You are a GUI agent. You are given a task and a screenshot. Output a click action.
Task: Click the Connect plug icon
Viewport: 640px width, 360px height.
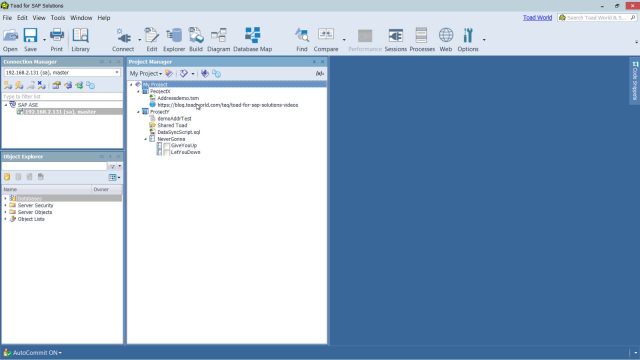123,36
